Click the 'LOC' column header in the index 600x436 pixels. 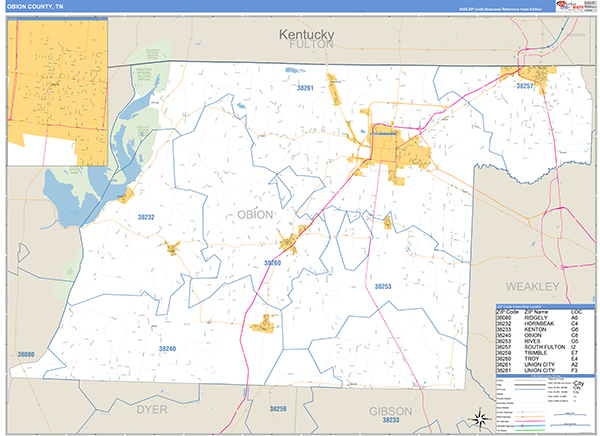coord(576,312)
